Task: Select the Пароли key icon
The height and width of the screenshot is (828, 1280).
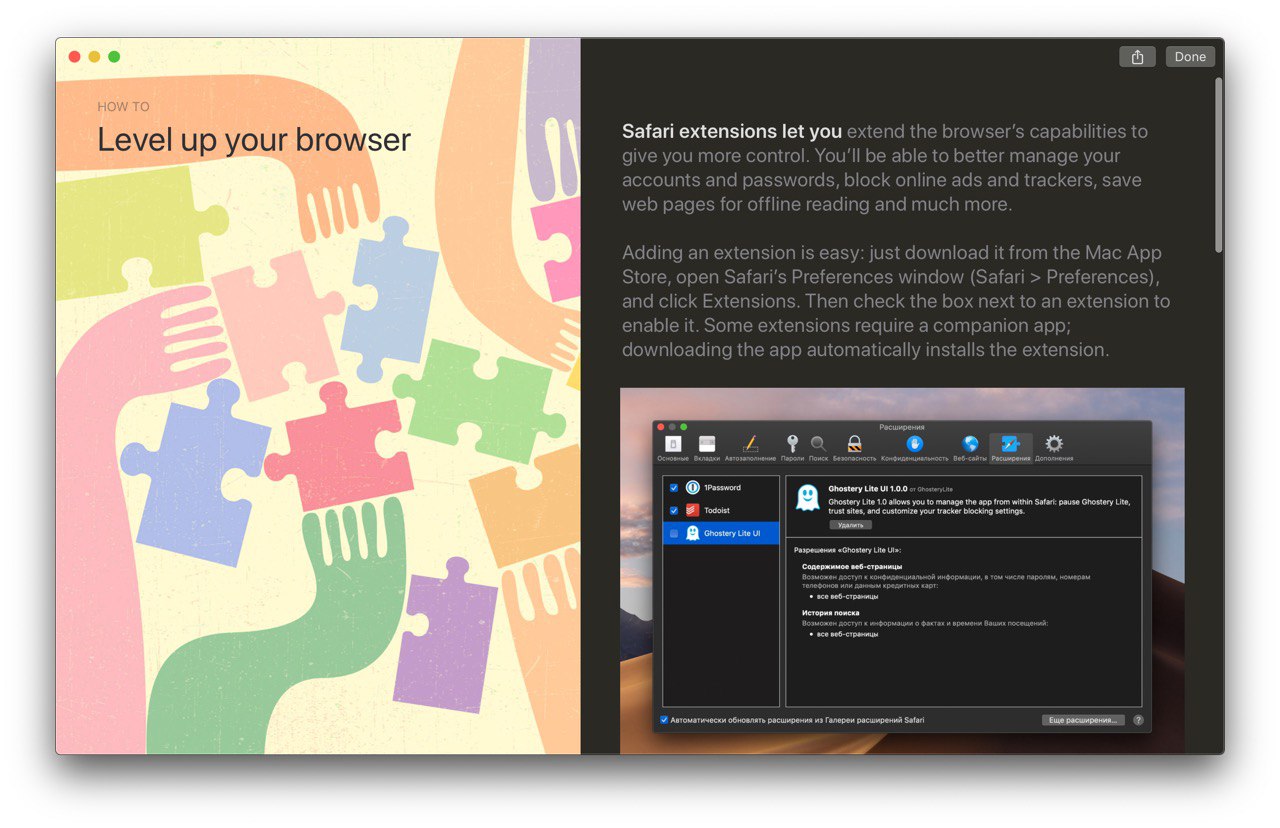Action: coord(792,443)
